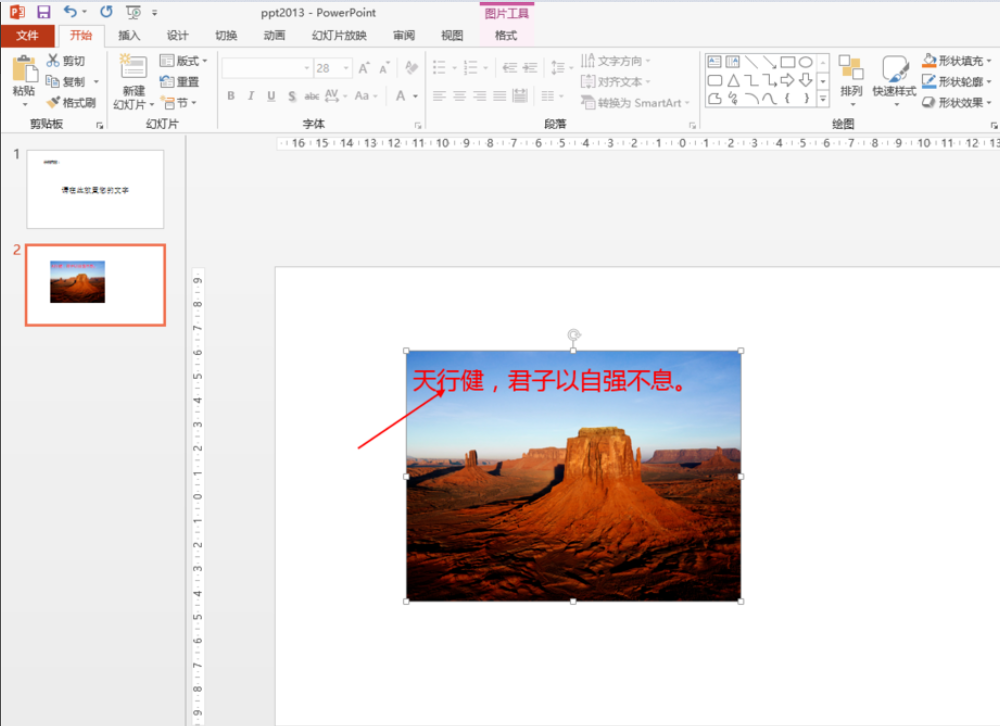Toggle Italic formatting
Viewport: 1000px width, 726px height.
(251, 96)
